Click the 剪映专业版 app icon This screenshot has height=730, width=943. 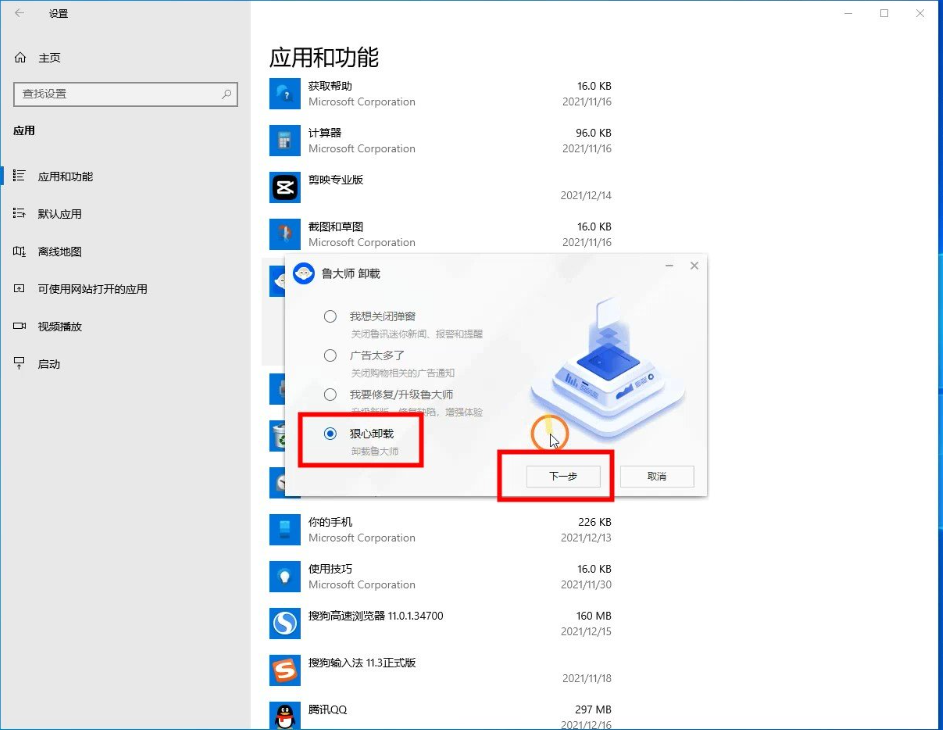(x=284, y=187)
